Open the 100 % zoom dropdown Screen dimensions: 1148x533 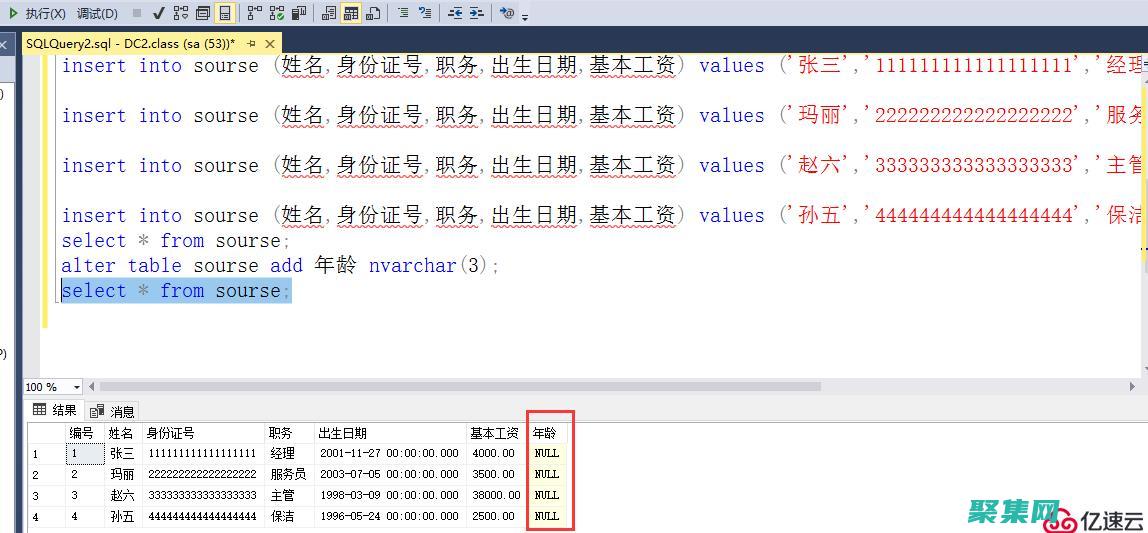point(76,387)
